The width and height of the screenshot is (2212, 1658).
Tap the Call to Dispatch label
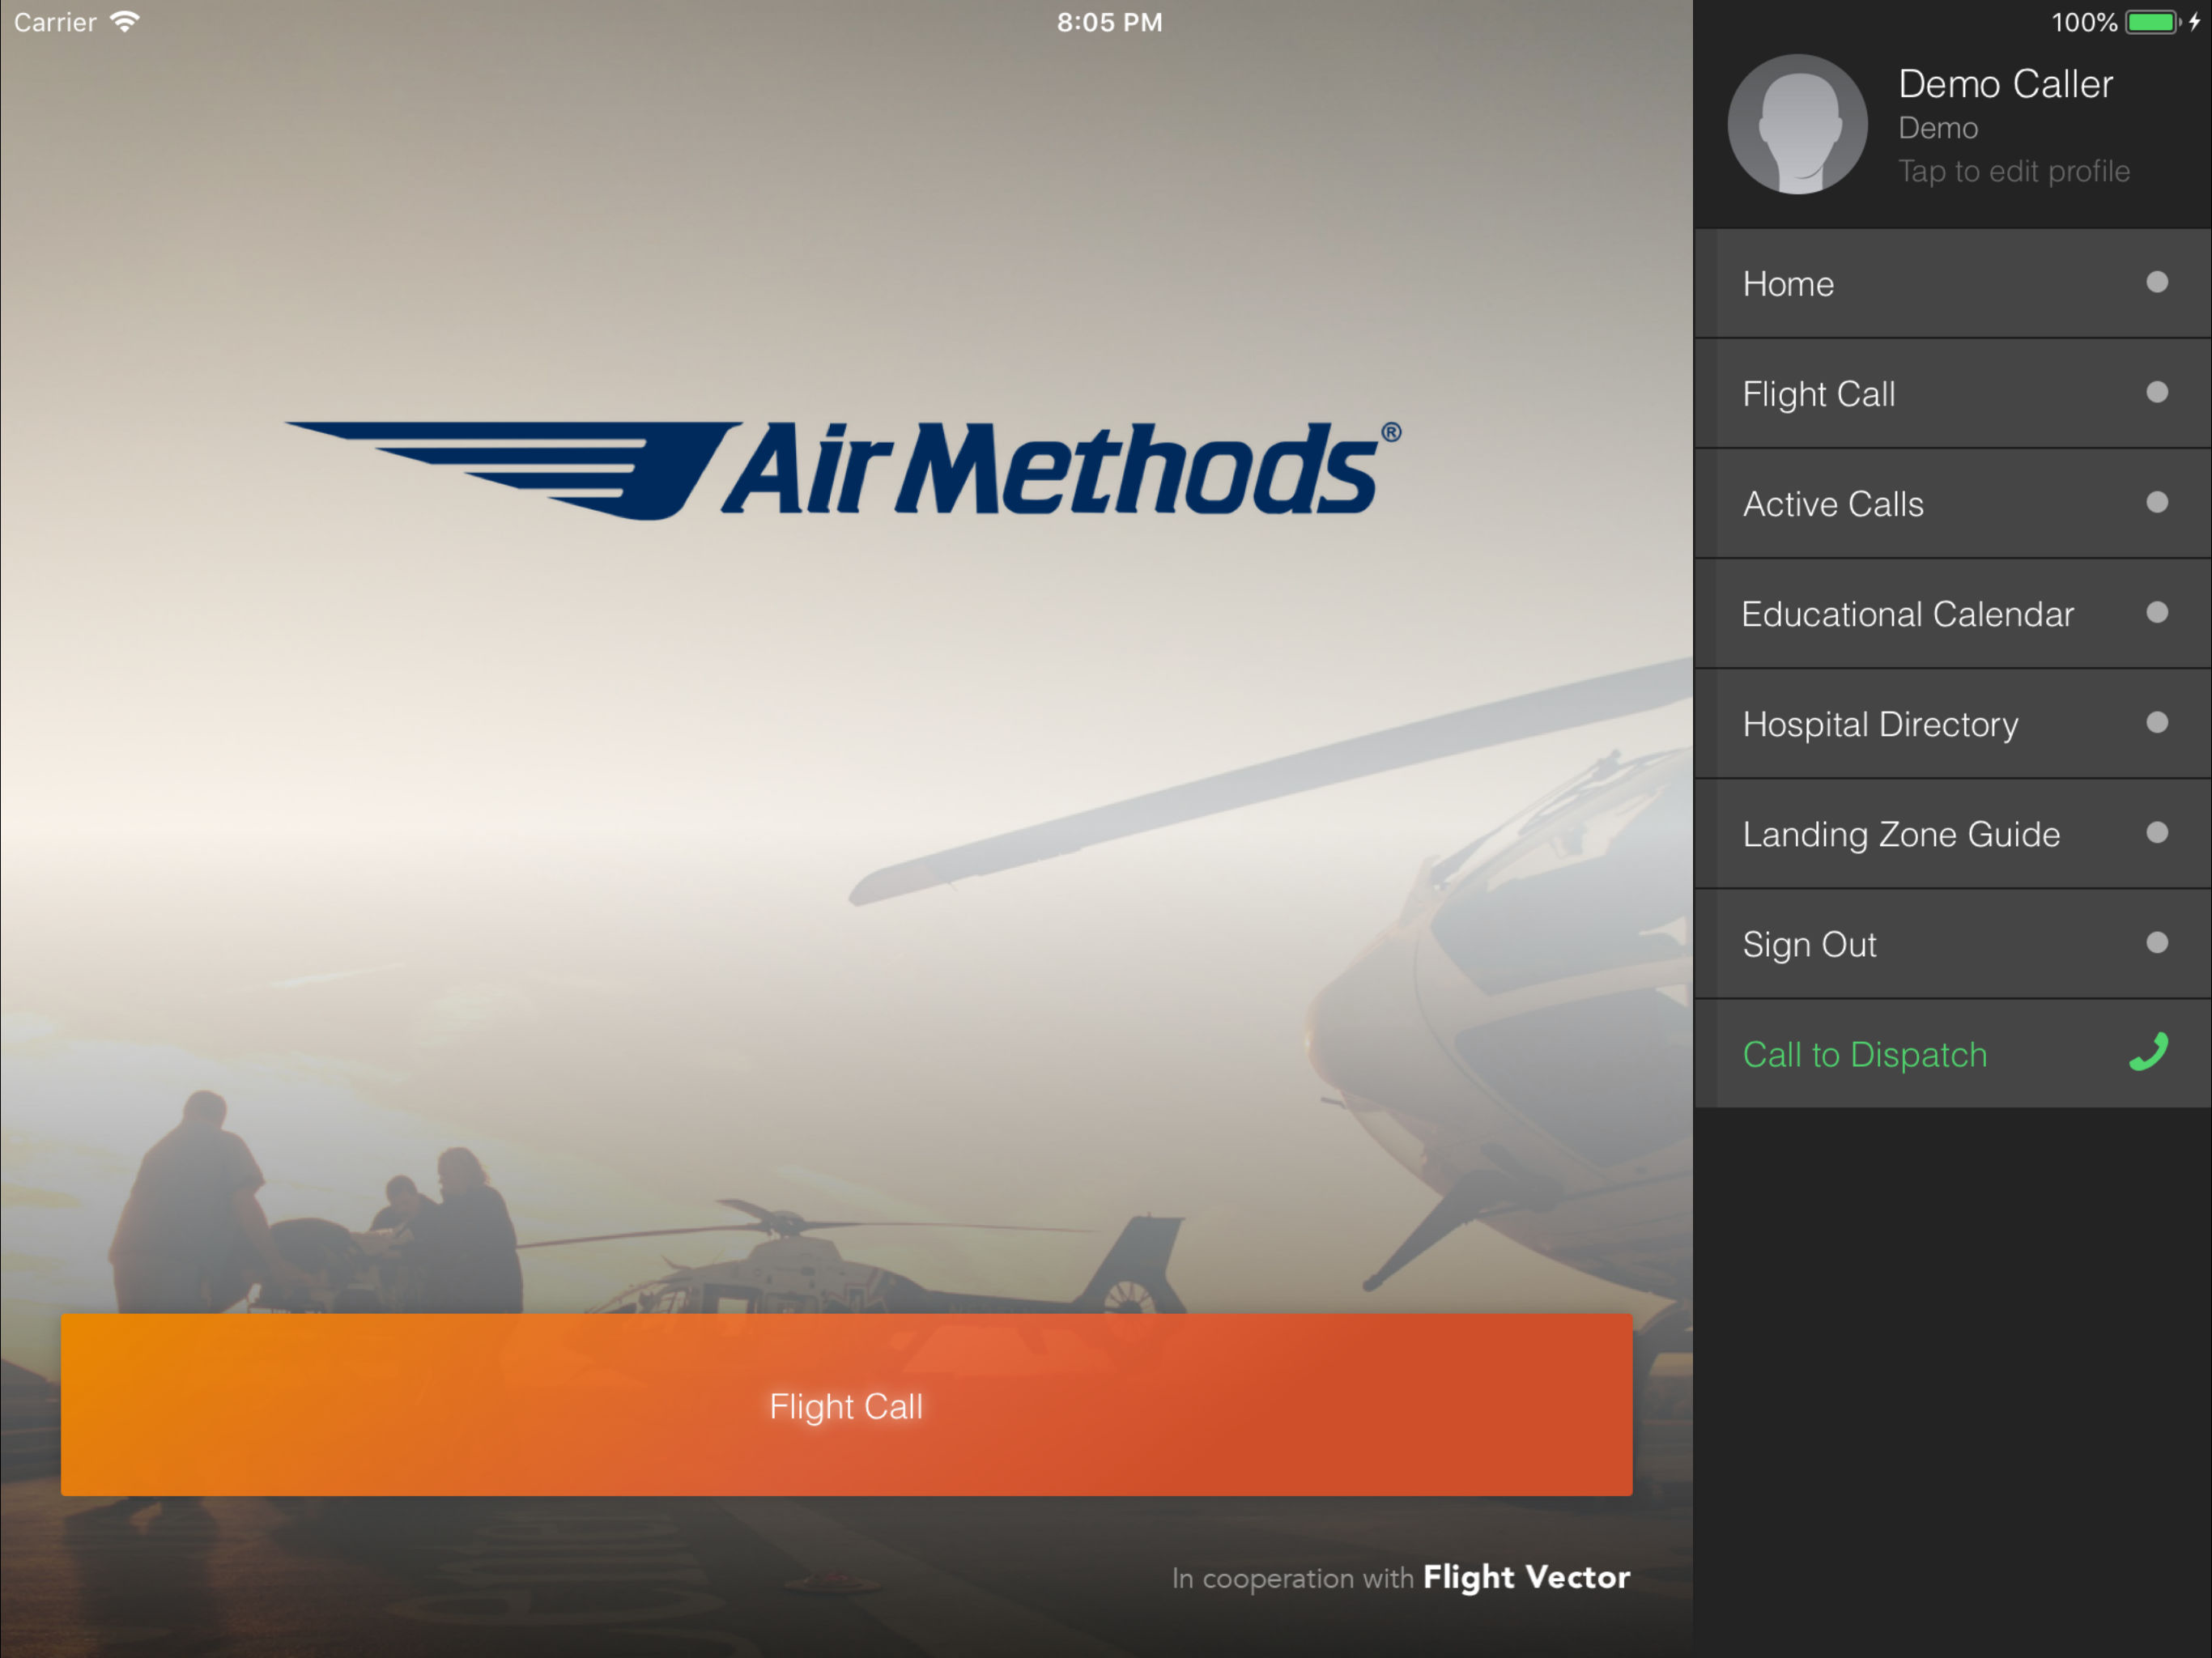coord(1864,1054)
